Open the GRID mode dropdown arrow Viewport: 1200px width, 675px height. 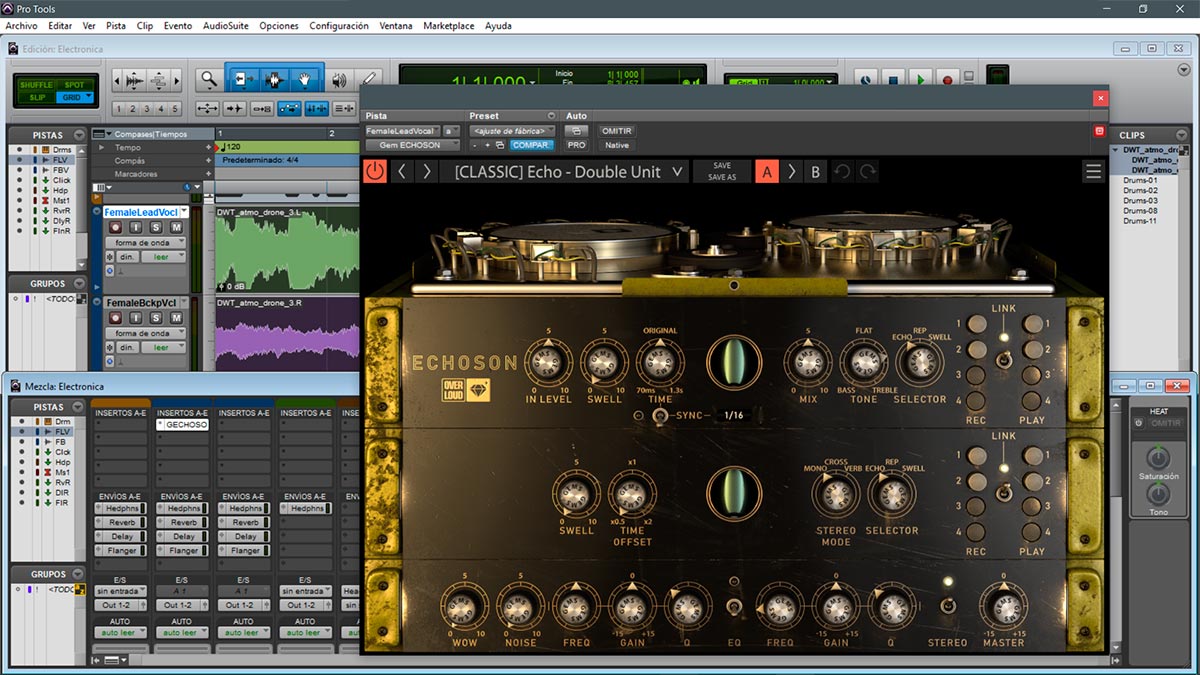88,97
